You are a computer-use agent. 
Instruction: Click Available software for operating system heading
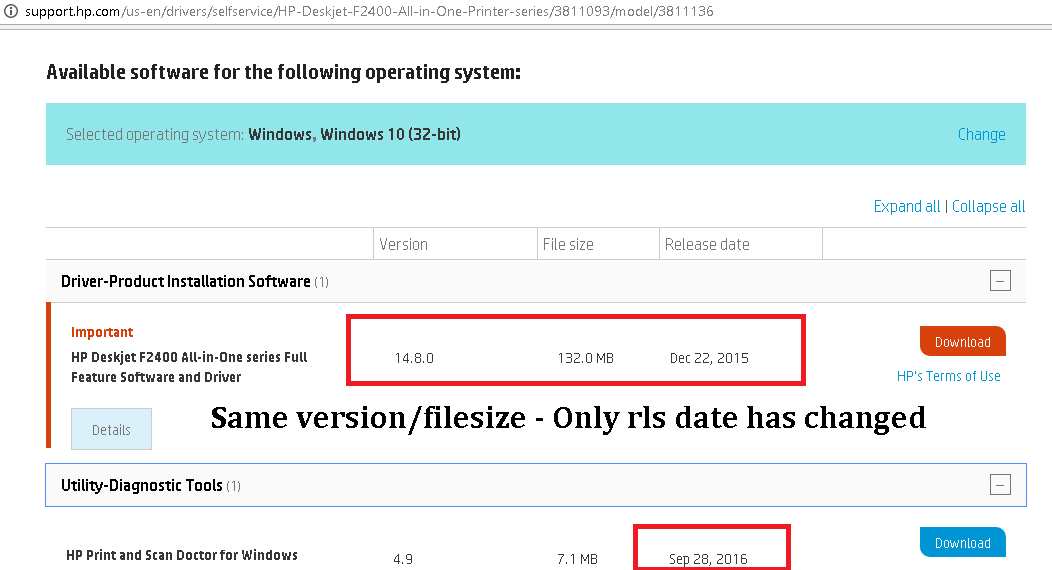coord(283,72)
